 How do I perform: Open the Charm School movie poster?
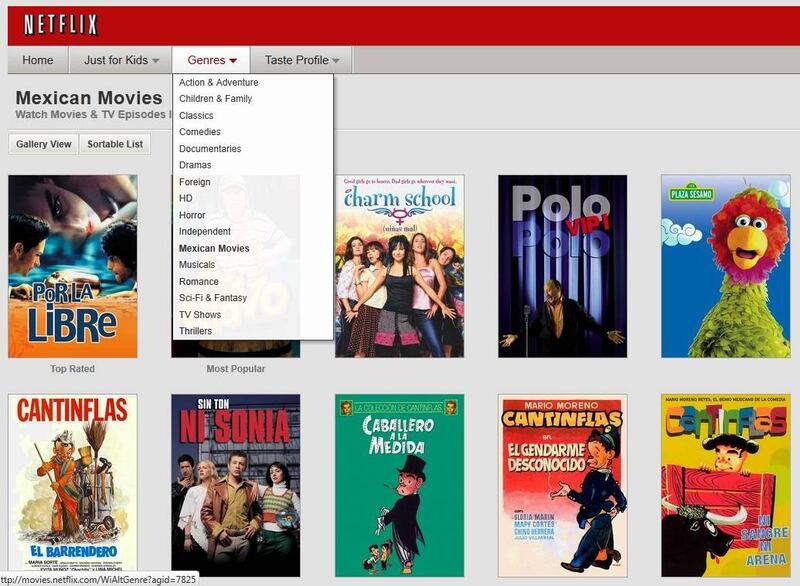(x=399, y=266)
